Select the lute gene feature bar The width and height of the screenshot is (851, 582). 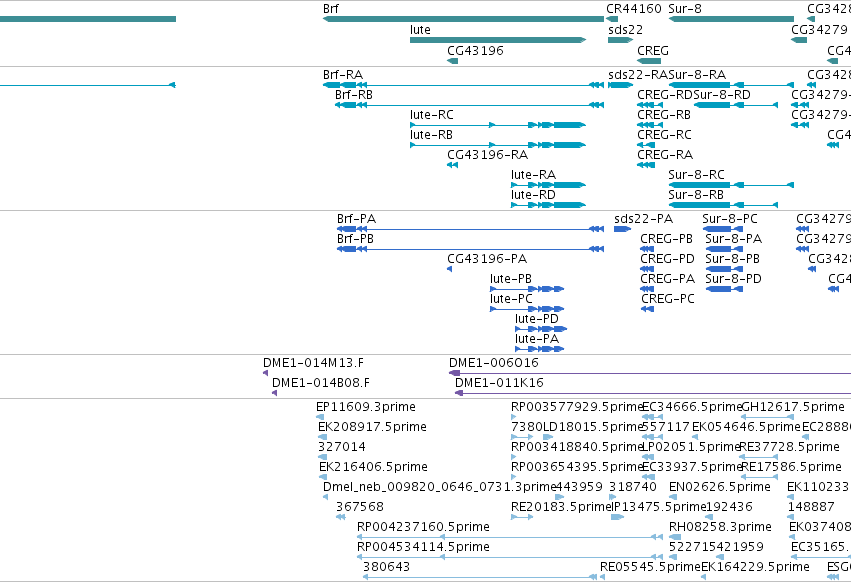pos(498,40)
